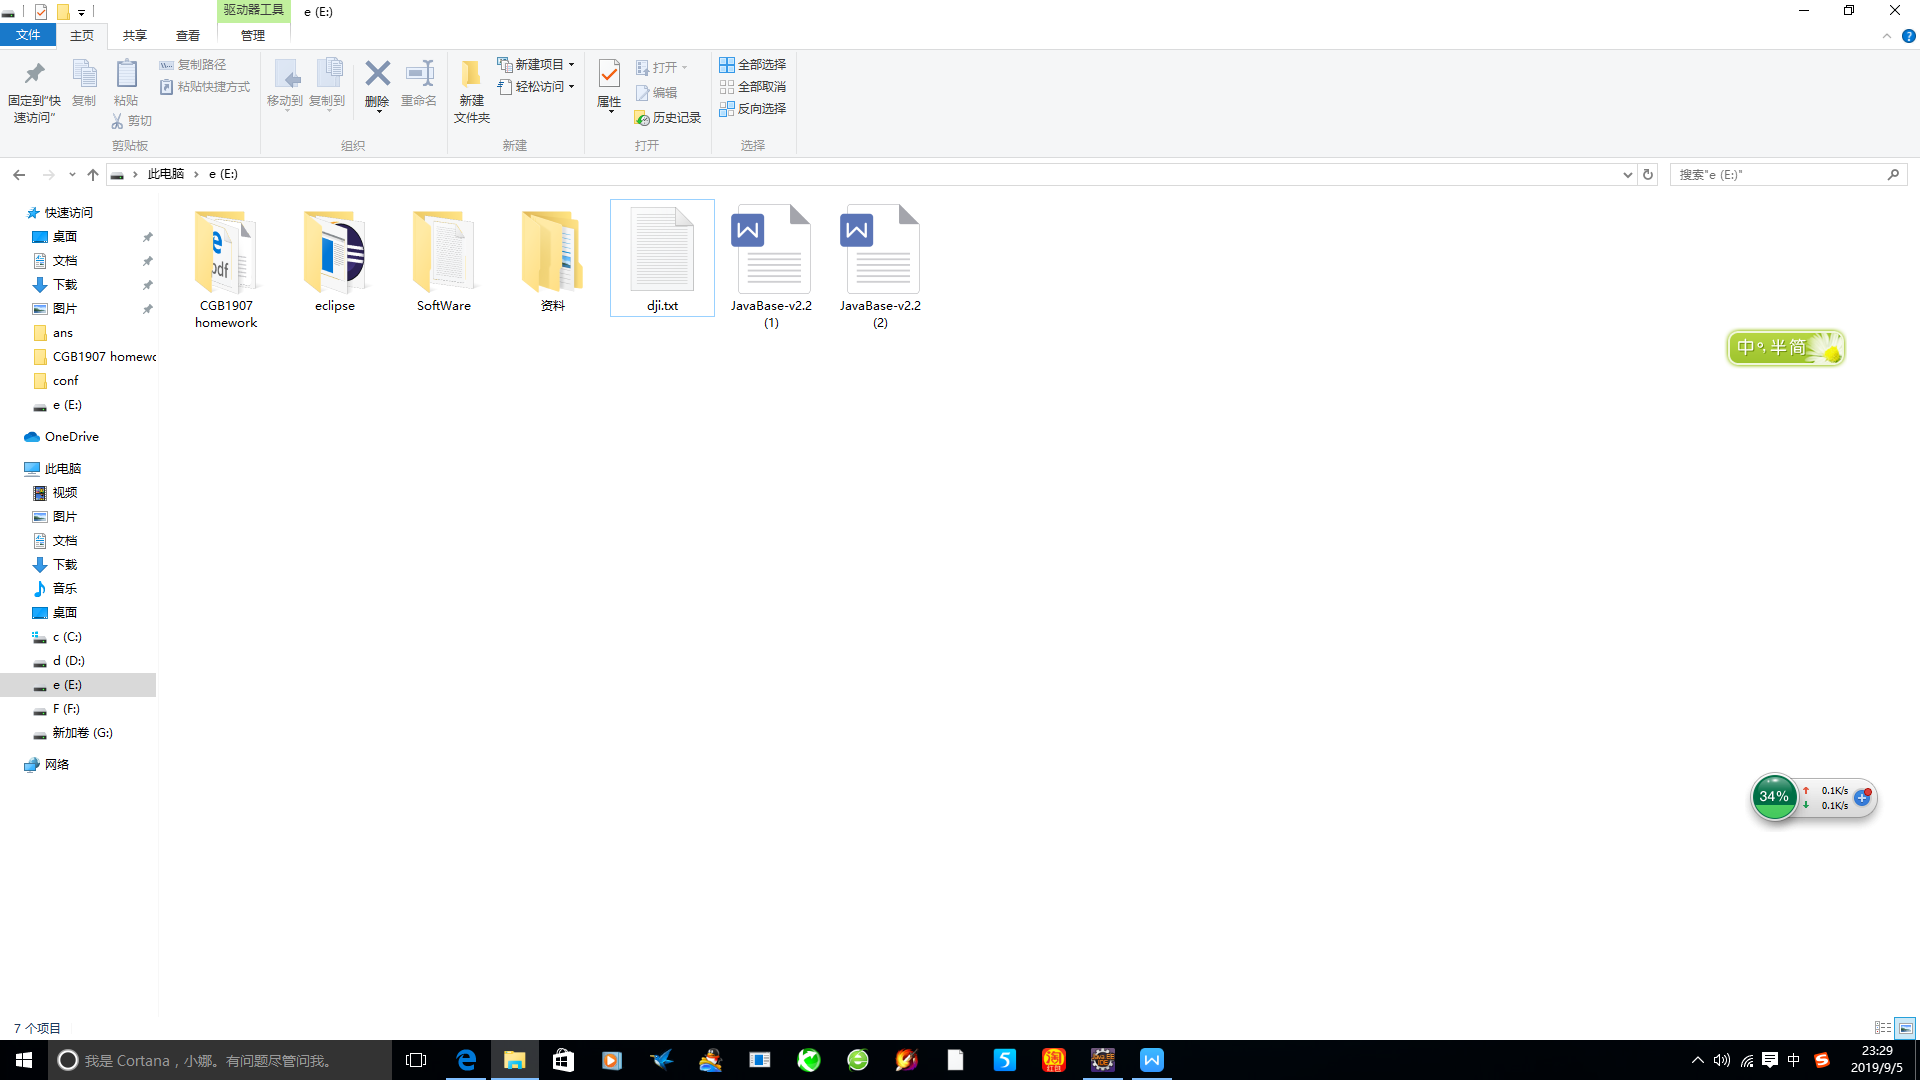Click Edit (编辑) in ribbon
The image size is (1920, 1080).
(x=656, y=93)
